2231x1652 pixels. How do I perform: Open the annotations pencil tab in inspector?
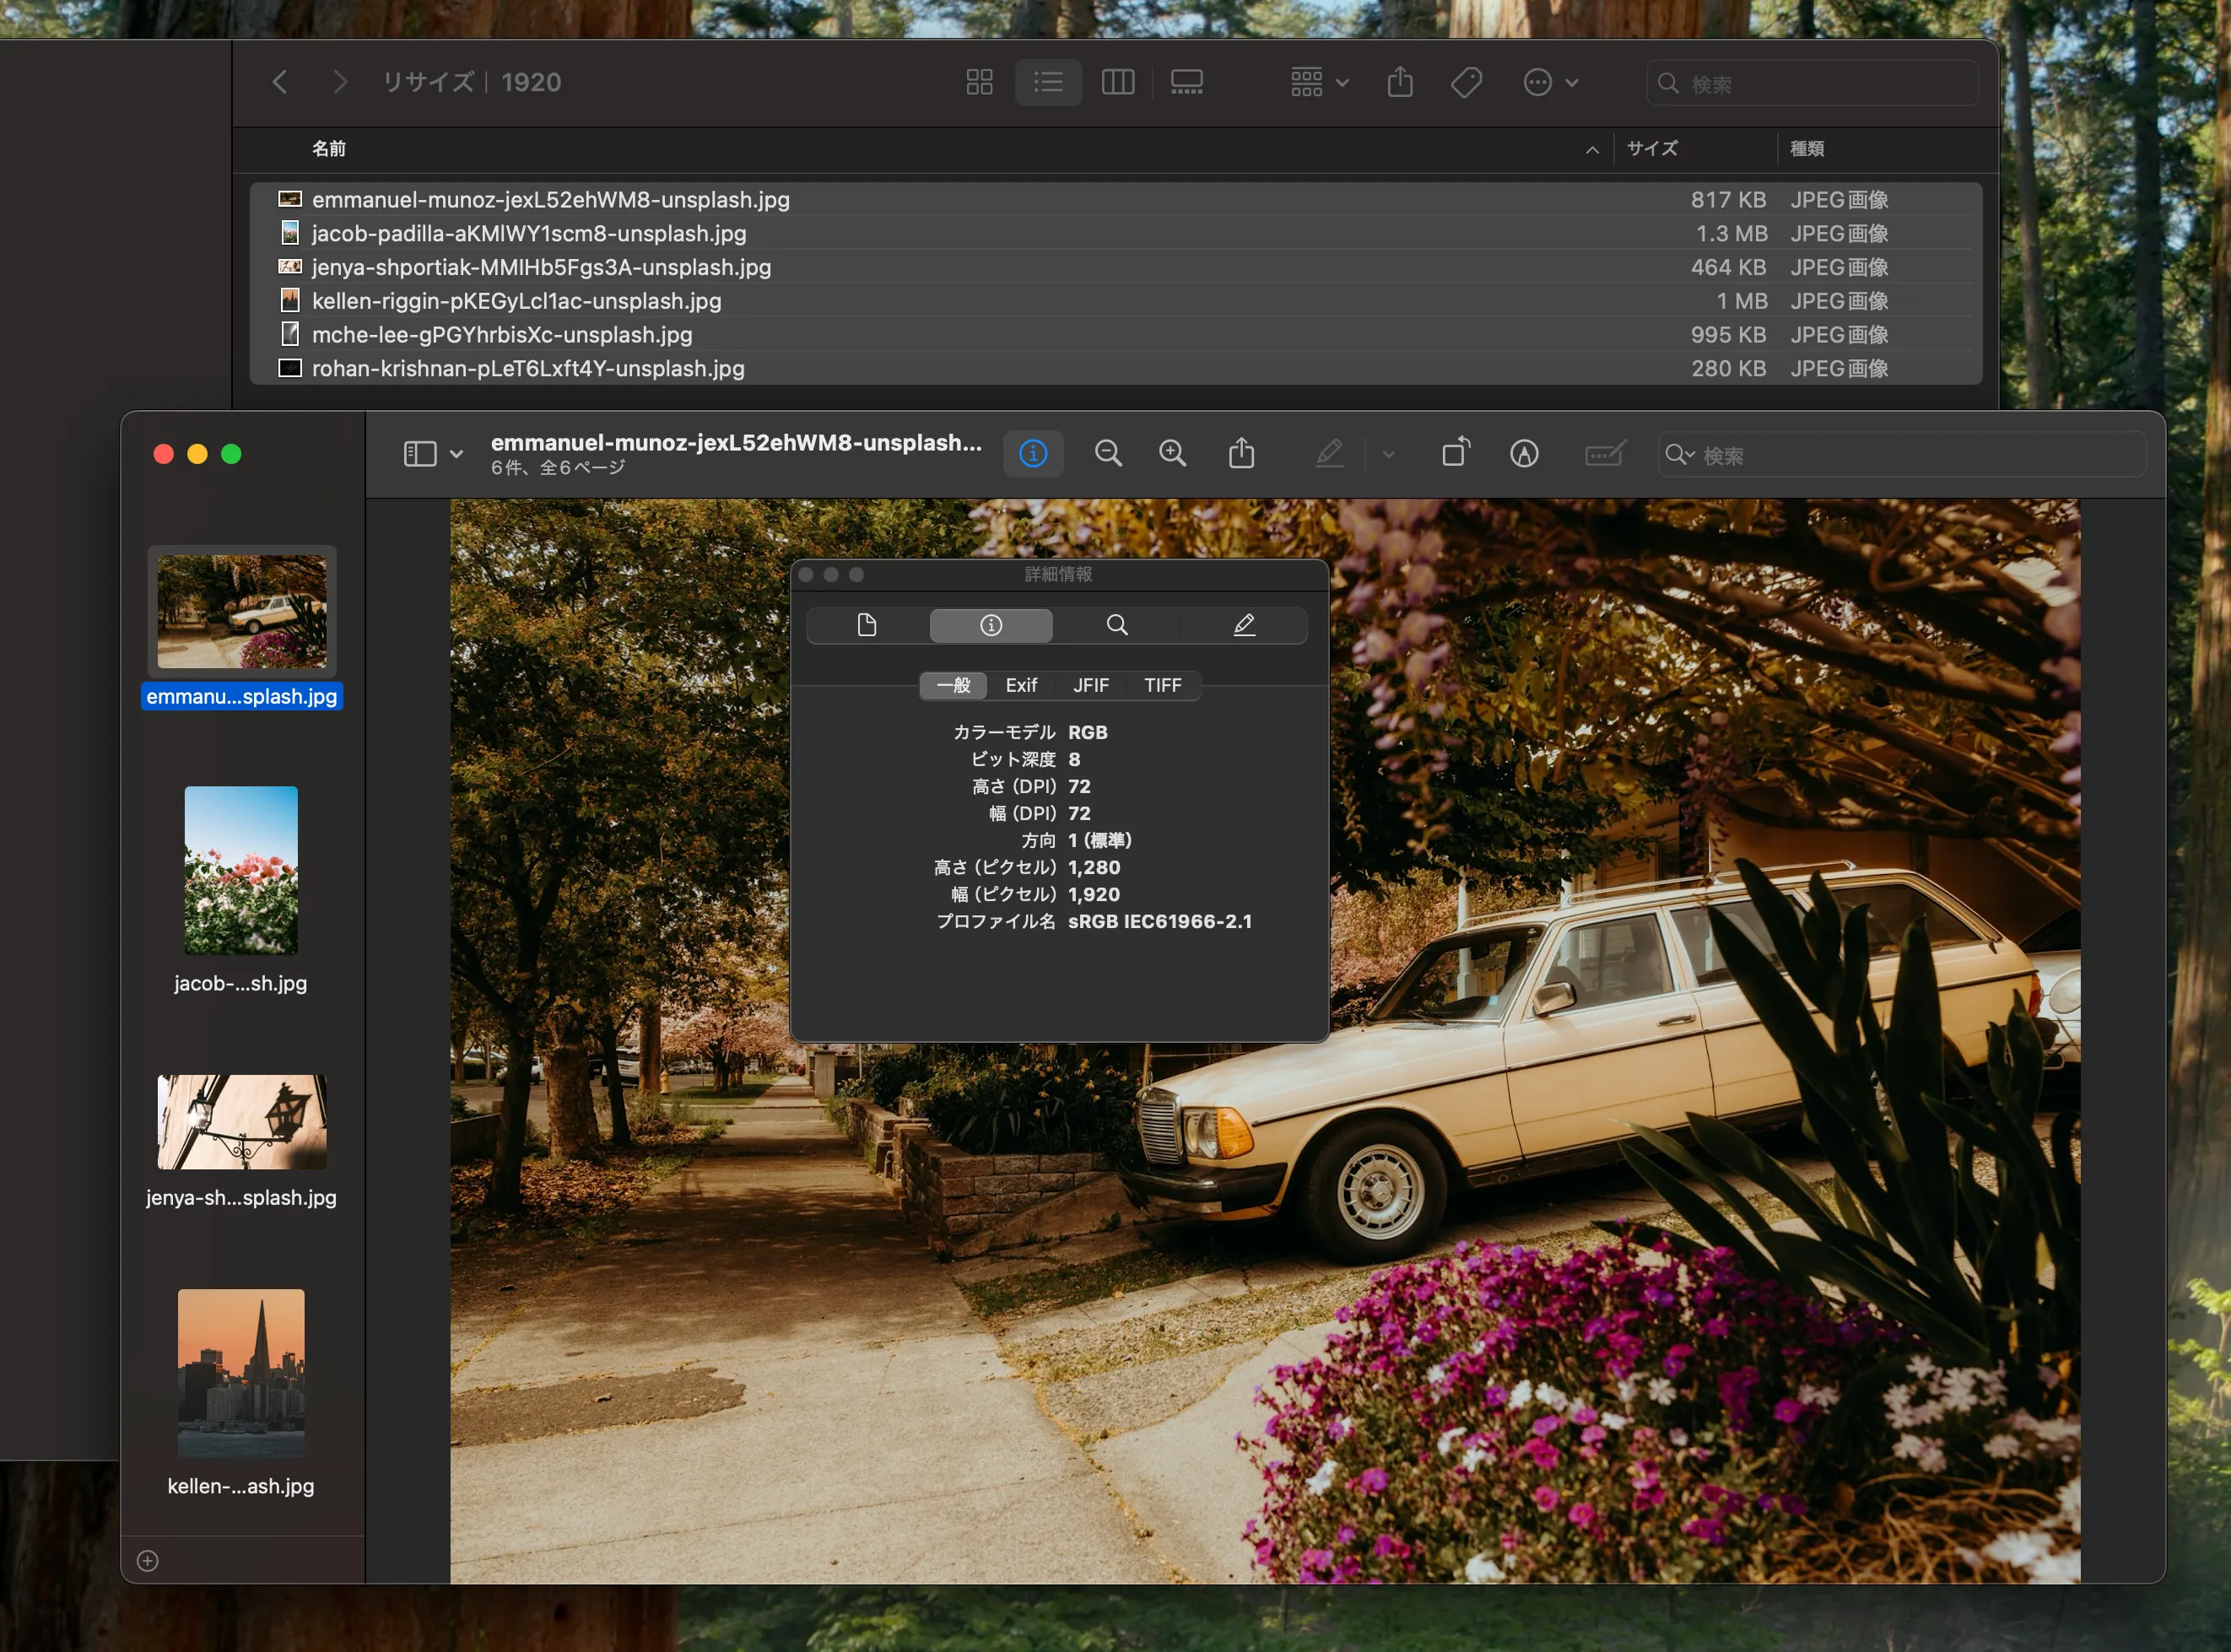coord(1243,625)
